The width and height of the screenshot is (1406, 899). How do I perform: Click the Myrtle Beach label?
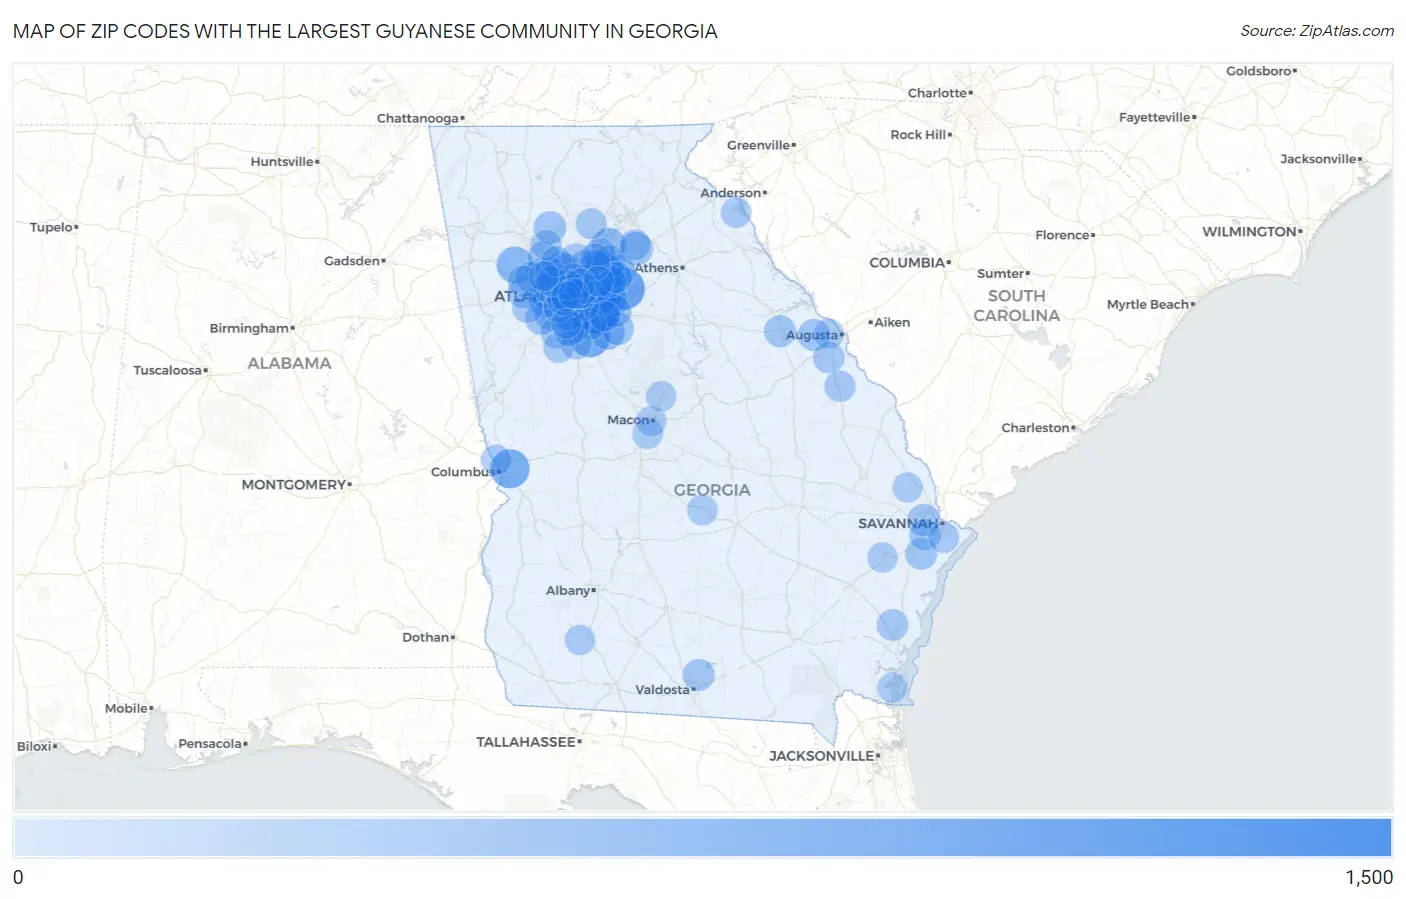[x=1149, y=304]
